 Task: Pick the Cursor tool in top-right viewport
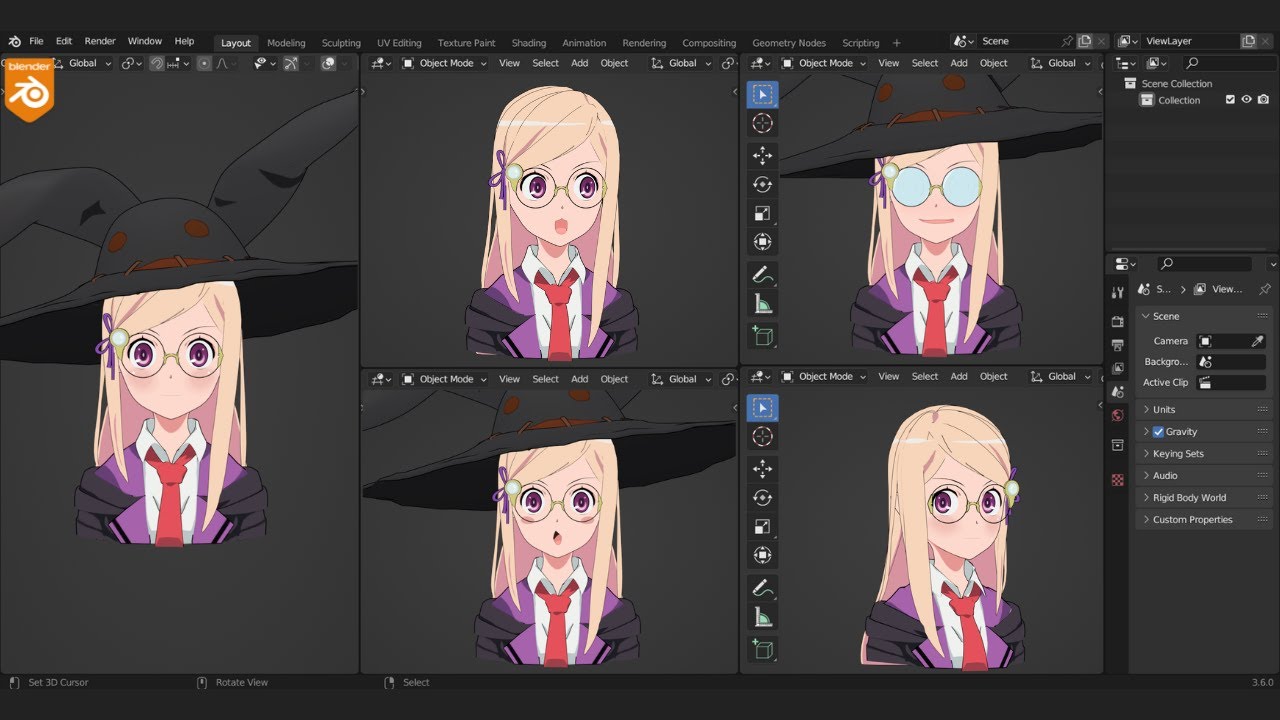[762, 124]
